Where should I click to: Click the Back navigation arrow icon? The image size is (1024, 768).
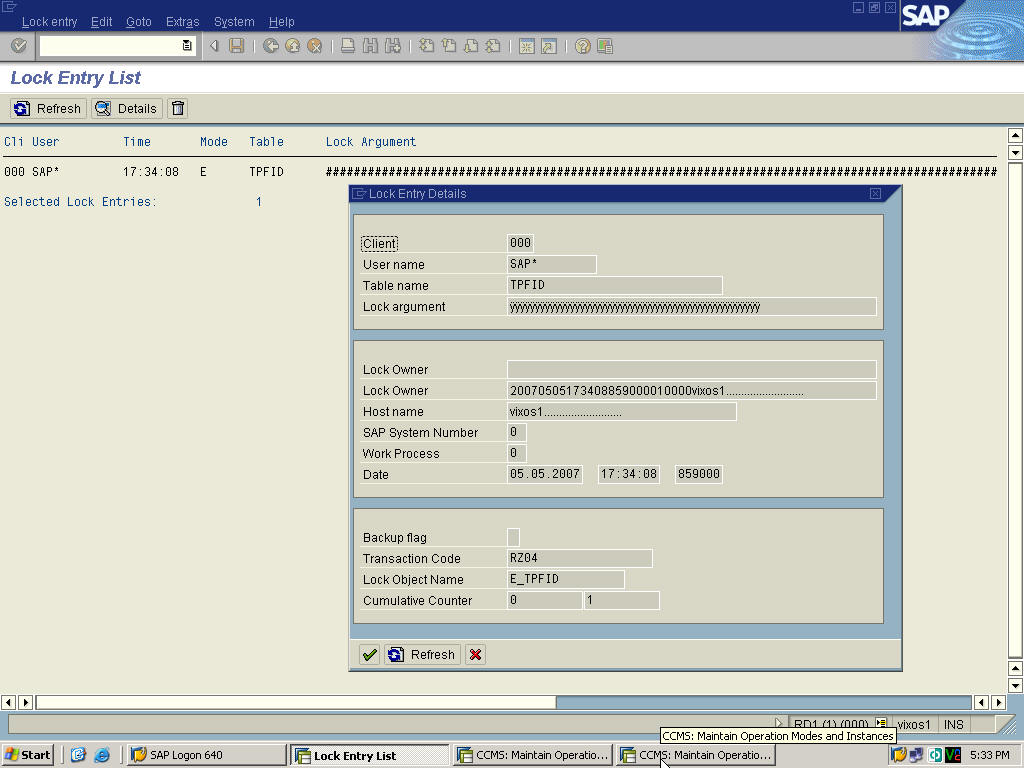[269, 45]
